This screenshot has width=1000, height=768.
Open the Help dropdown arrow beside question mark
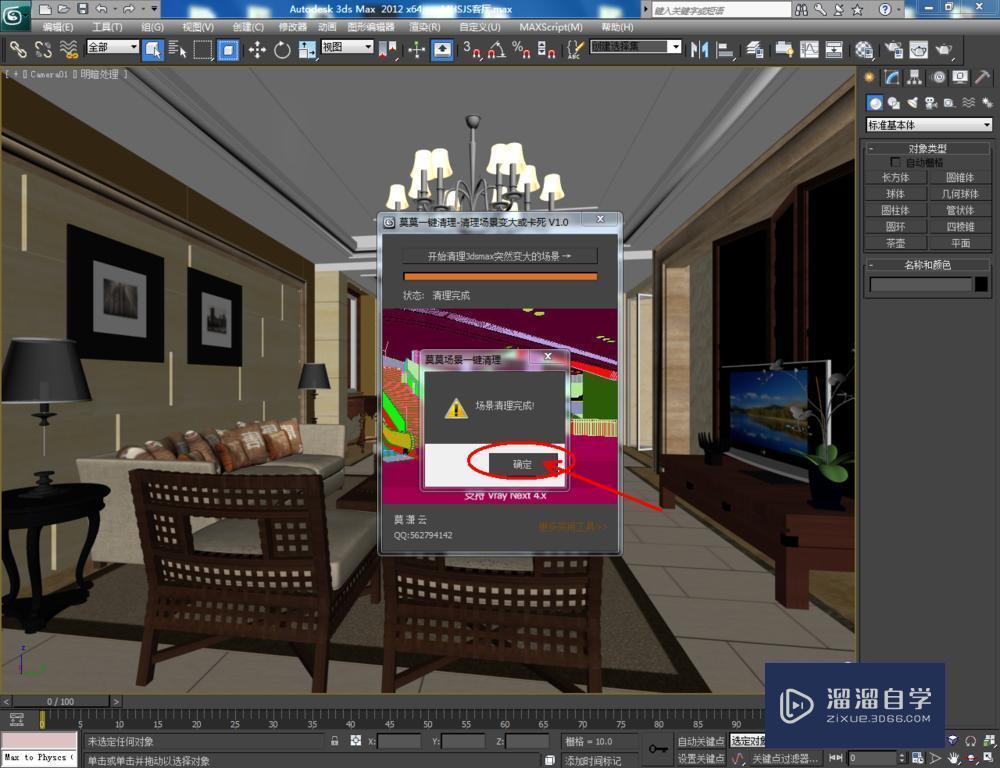coord(900,9)
